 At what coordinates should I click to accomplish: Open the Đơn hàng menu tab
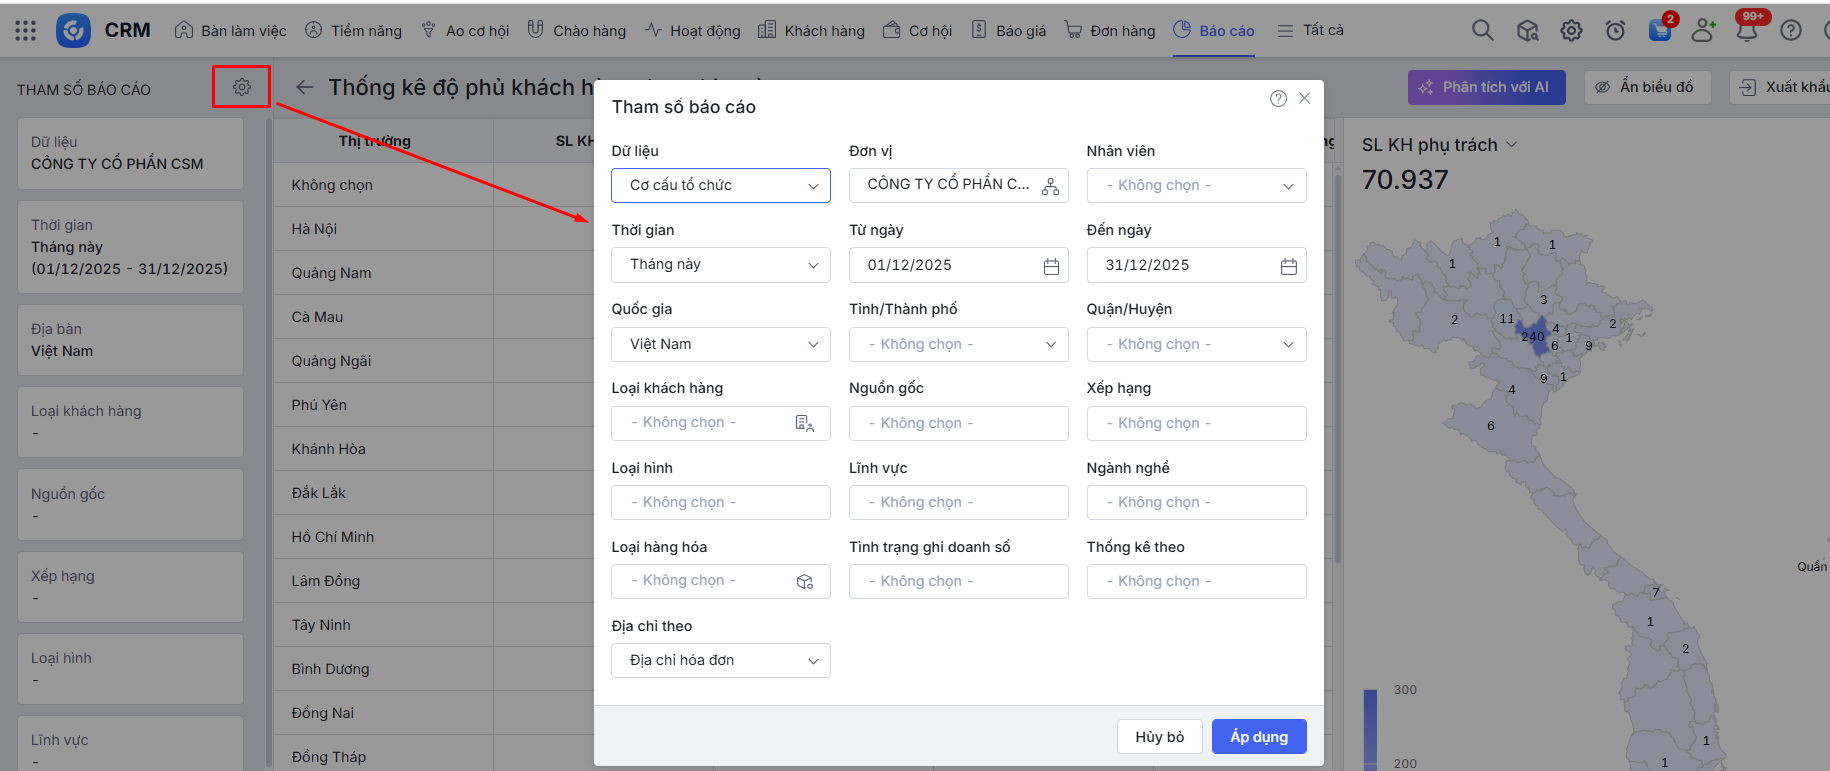coord(1110,31)
